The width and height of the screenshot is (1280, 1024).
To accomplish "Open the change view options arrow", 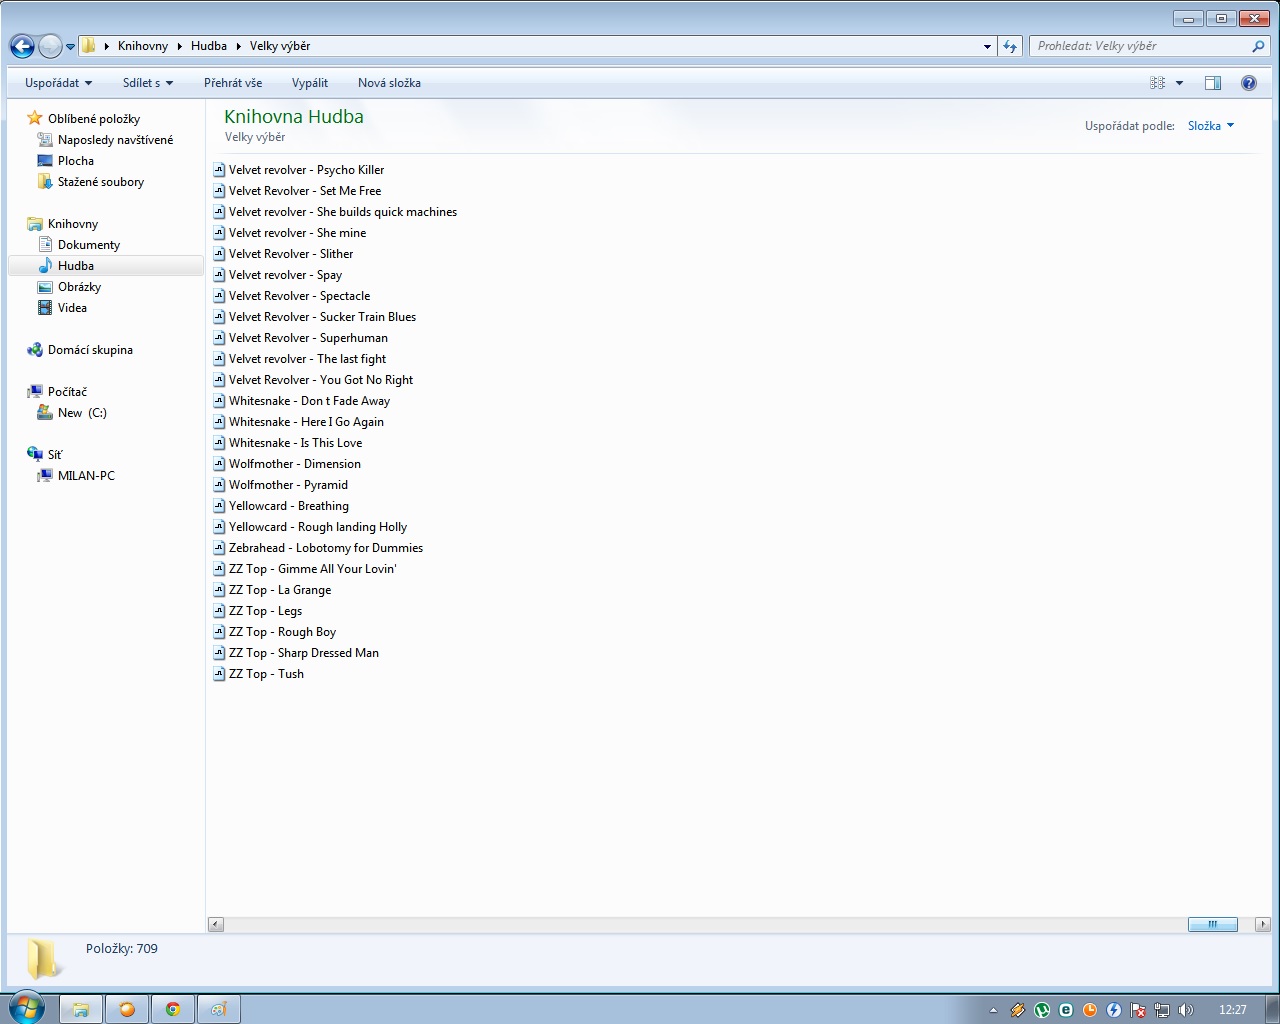I will pos(1179,83).
